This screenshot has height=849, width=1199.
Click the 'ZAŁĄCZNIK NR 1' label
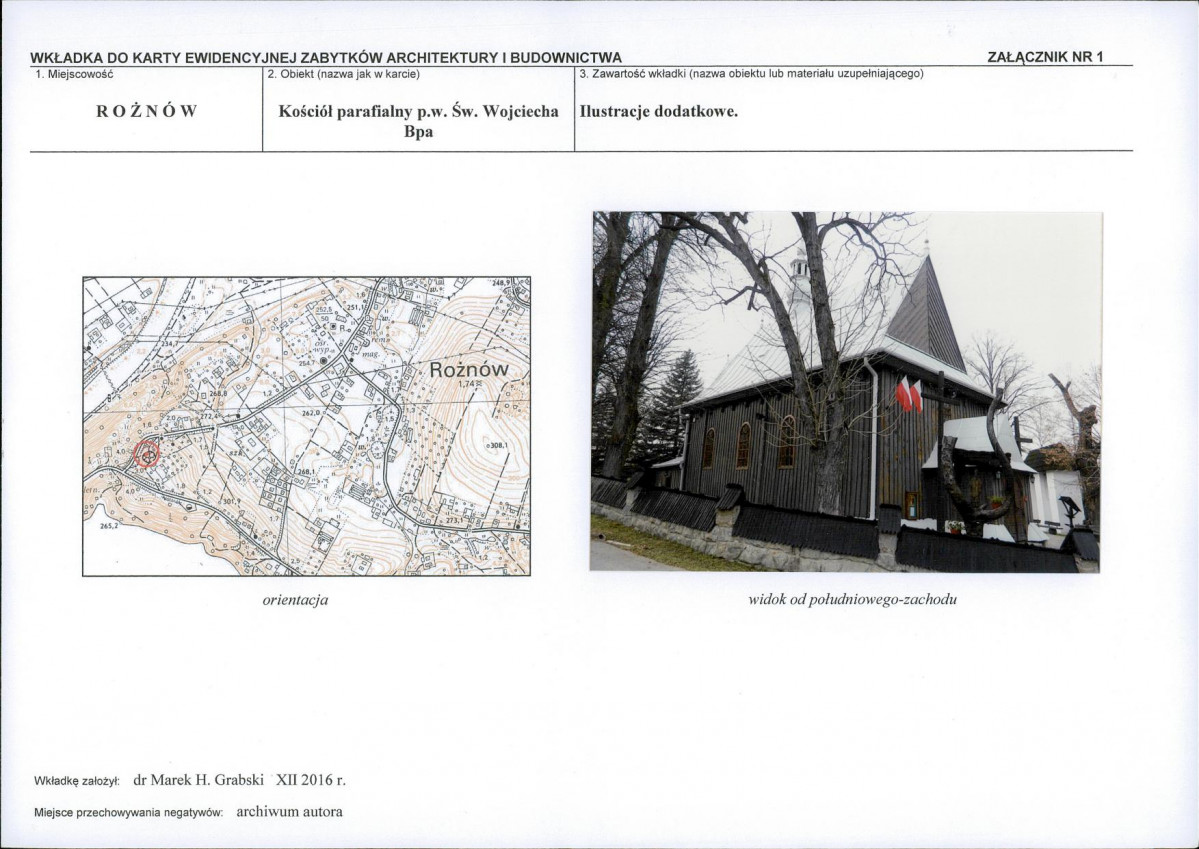1045,57
